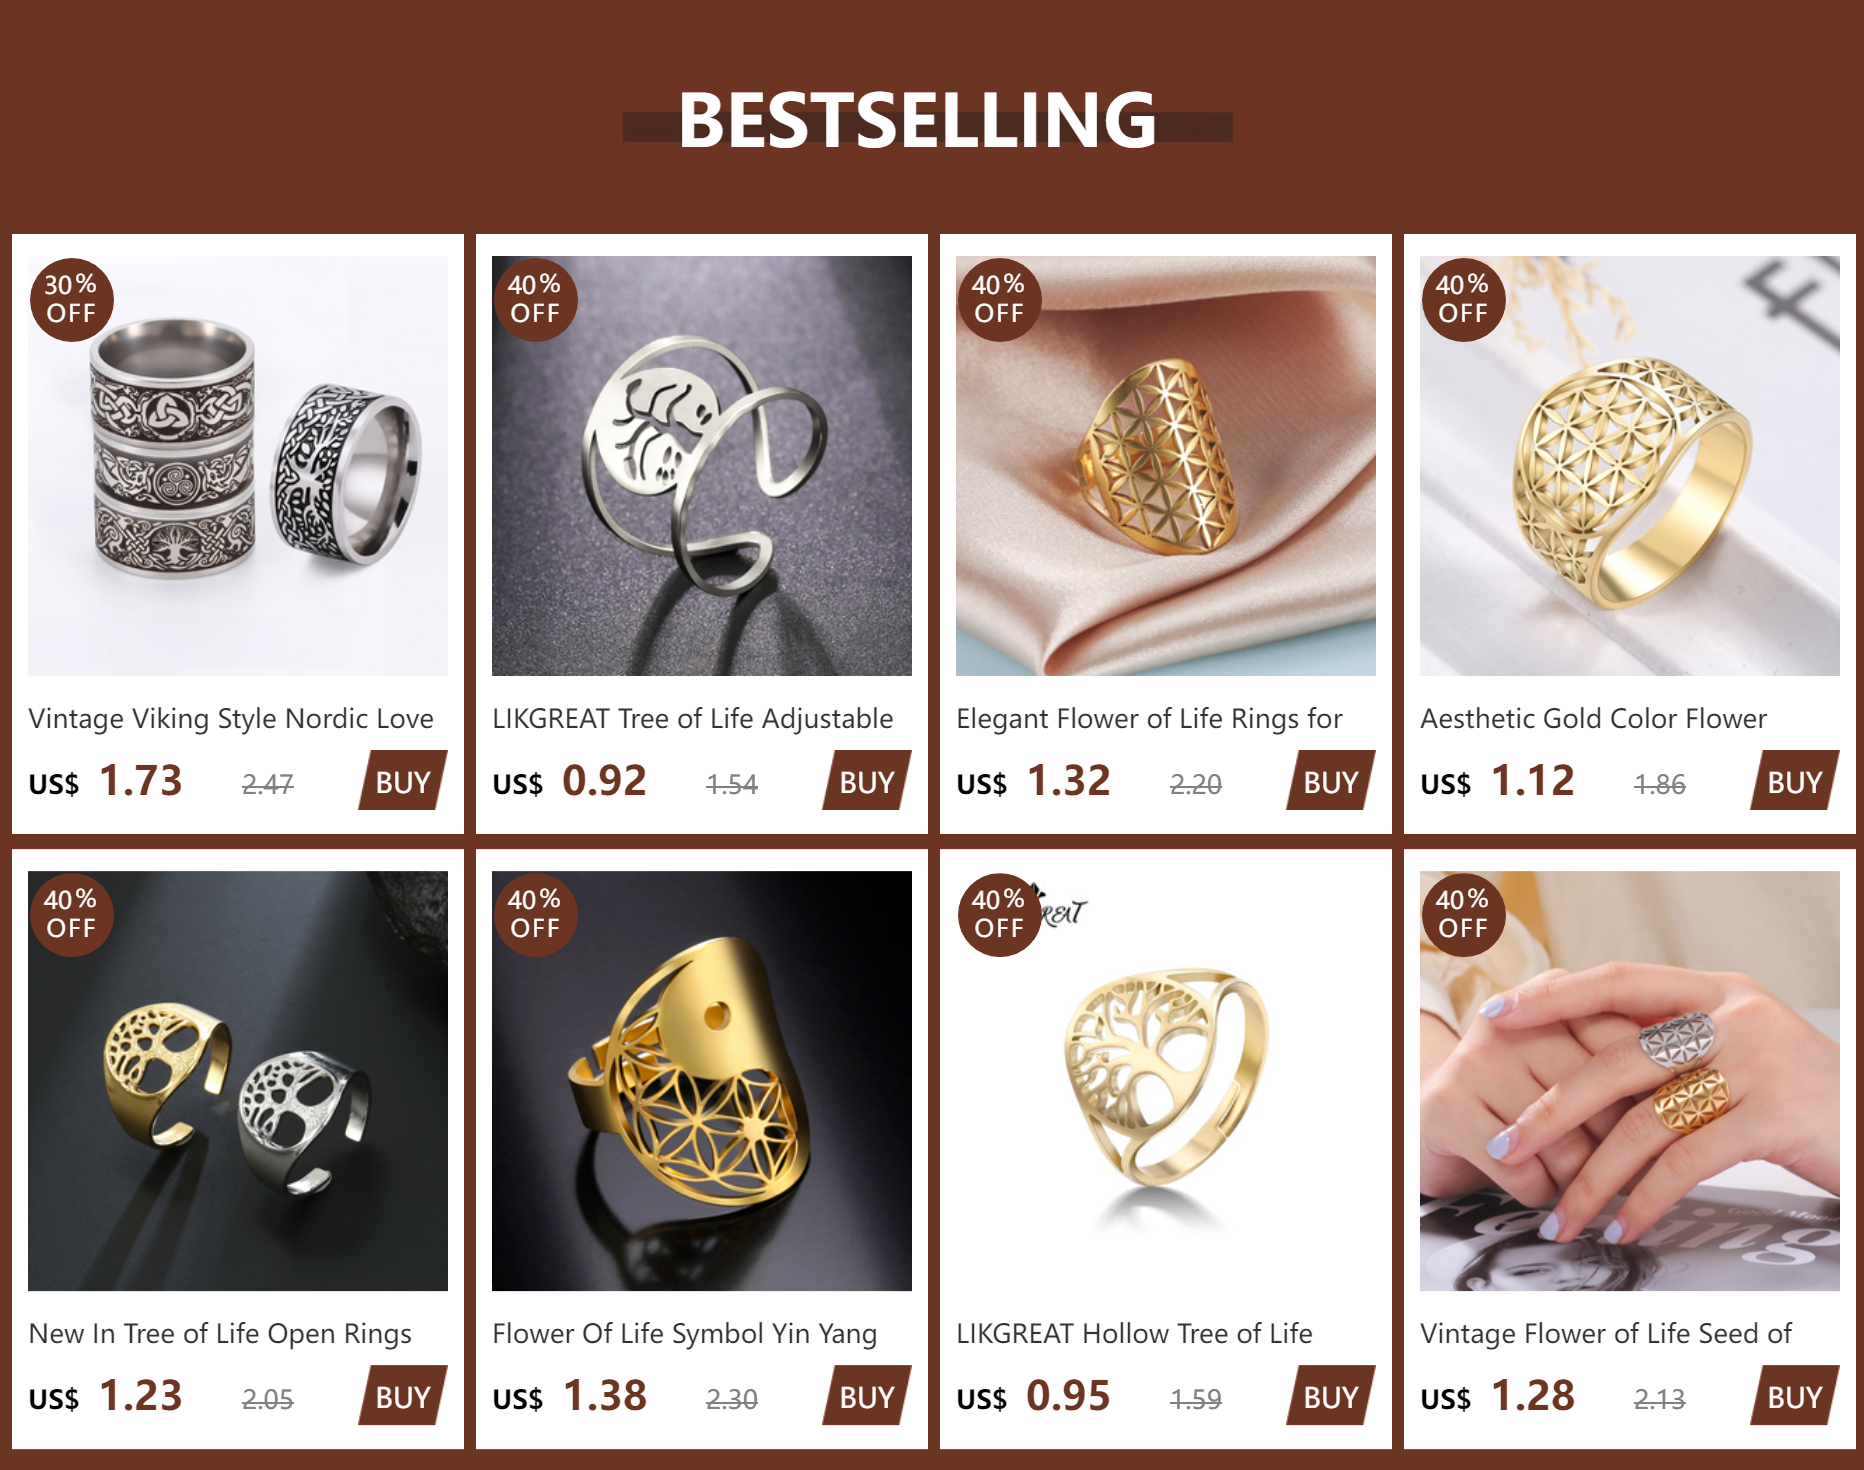
Task: Open hands wearing Flower of Life rings image
Action: click(1630, 1081)
